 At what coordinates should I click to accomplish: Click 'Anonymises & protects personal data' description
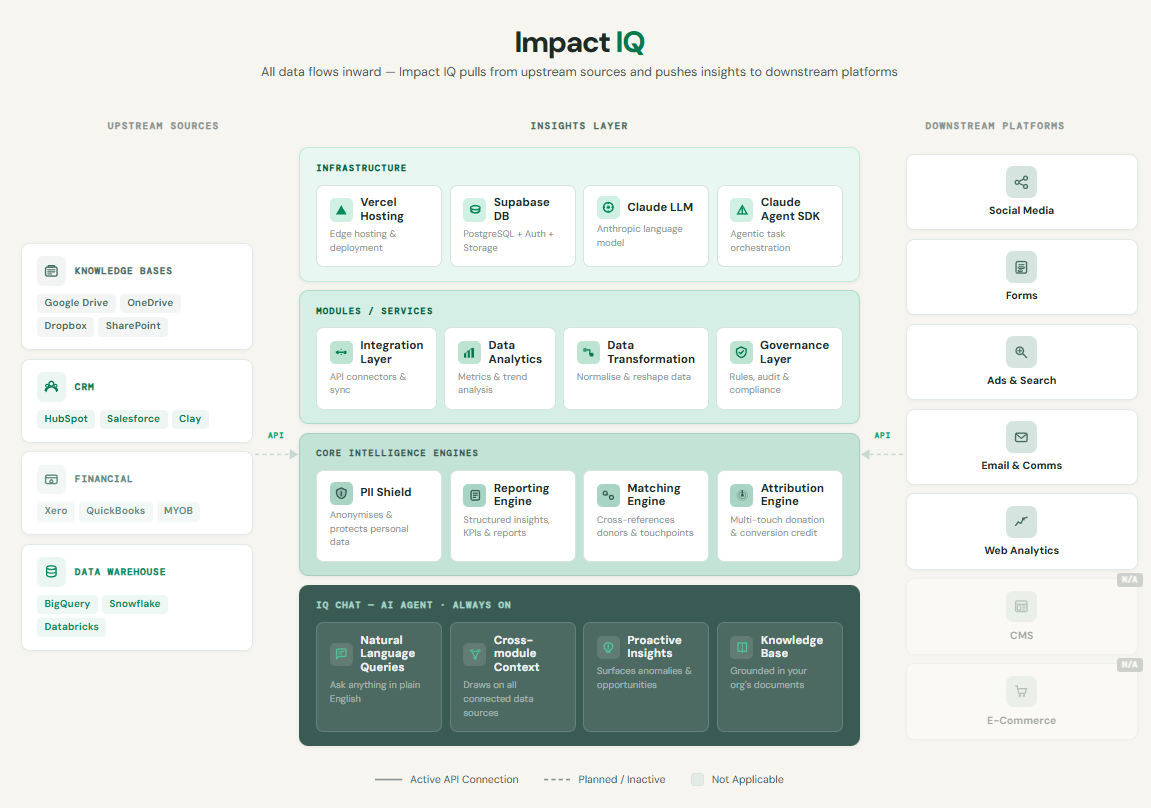pyautogui.click(x=368, y=528)
